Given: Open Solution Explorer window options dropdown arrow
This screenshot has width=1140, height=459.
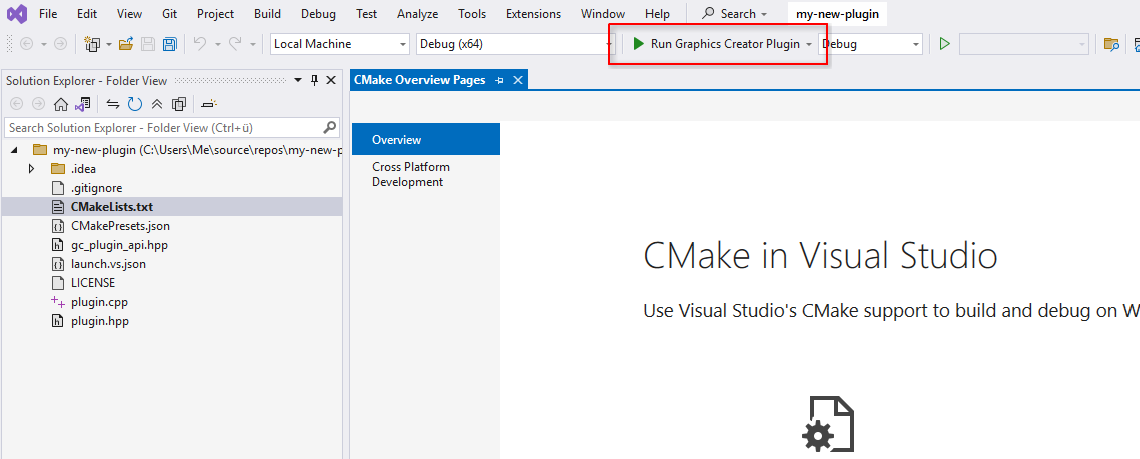Looking at the screenshot, I should (298, 80).
